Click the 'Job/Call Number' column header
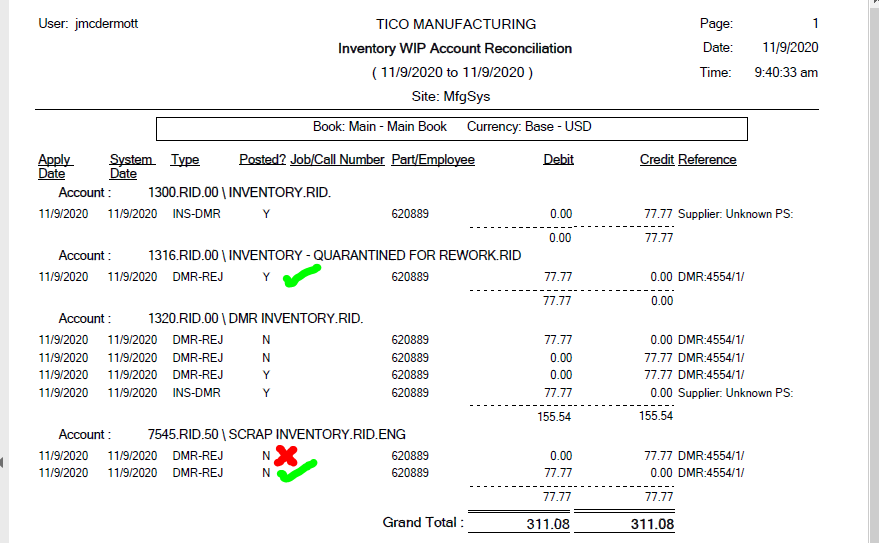This screenshot has height=543, width=879. 337,160
